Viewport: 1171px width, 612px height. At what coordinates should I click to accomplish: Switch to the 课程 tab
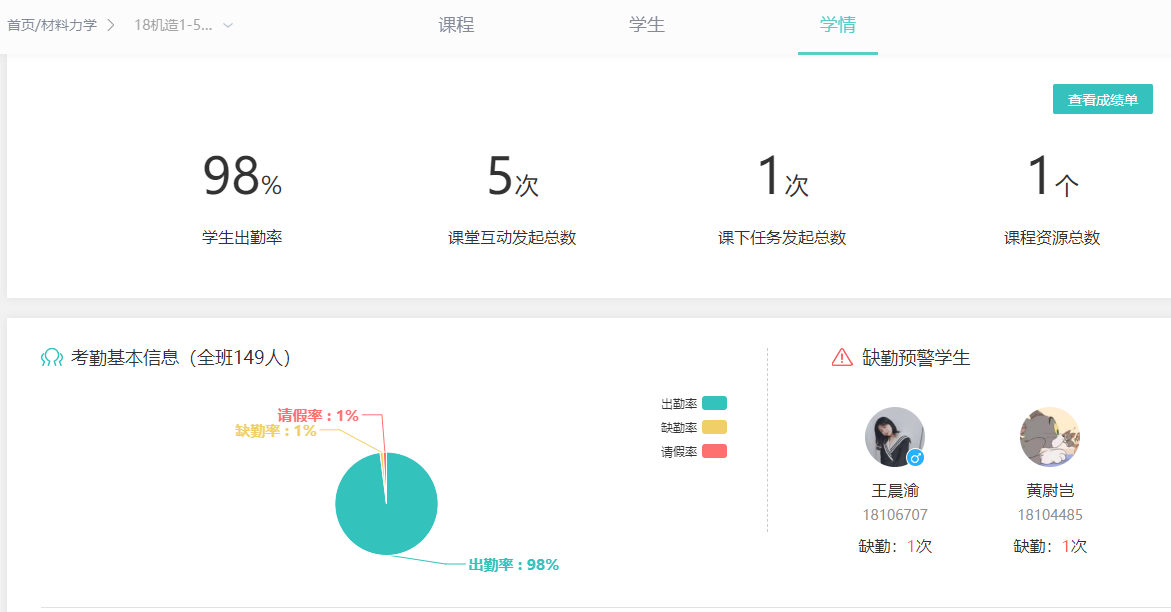[x=456, y=25]
